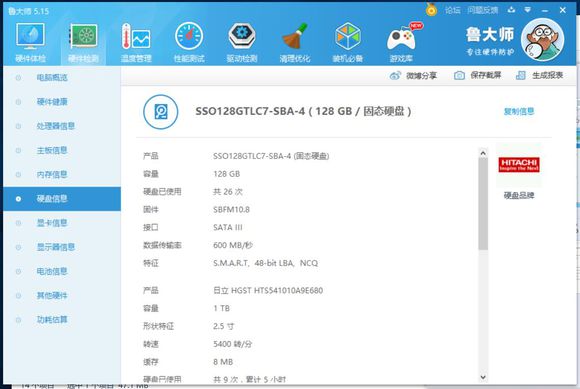Open 游戏库 gamepad icon
The height and width of the screenshot is (389, 580).
401,42
